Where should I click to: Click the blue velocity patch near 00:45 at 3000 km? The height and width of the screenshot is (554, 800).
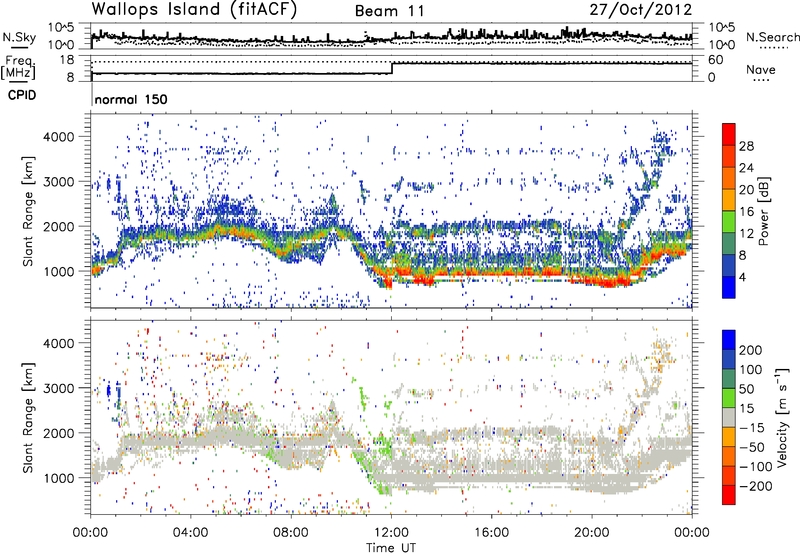click(108, 392)
